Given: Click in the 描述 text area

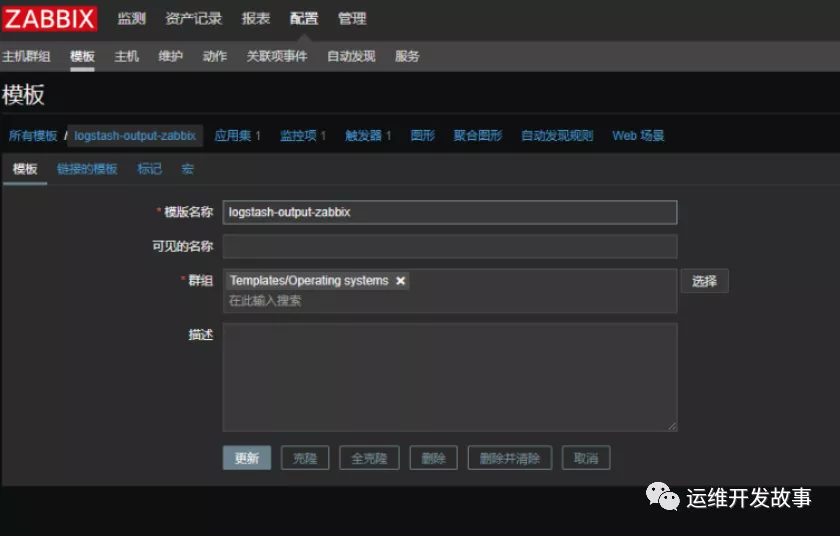Looking at the screenshot, I should click(449, 376).
